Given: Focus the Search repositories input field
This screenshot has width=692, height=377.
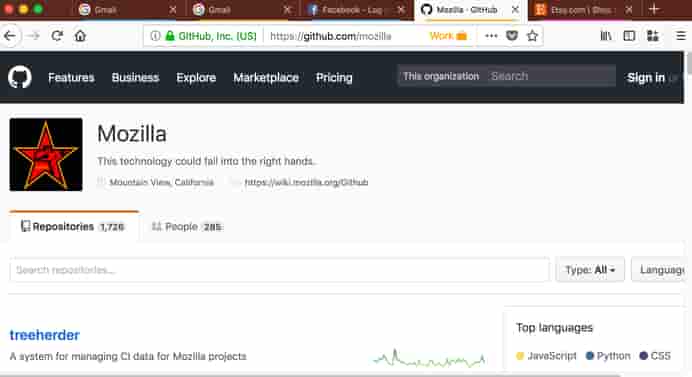Looking at the screenshot, I should [x=279, y=269].
